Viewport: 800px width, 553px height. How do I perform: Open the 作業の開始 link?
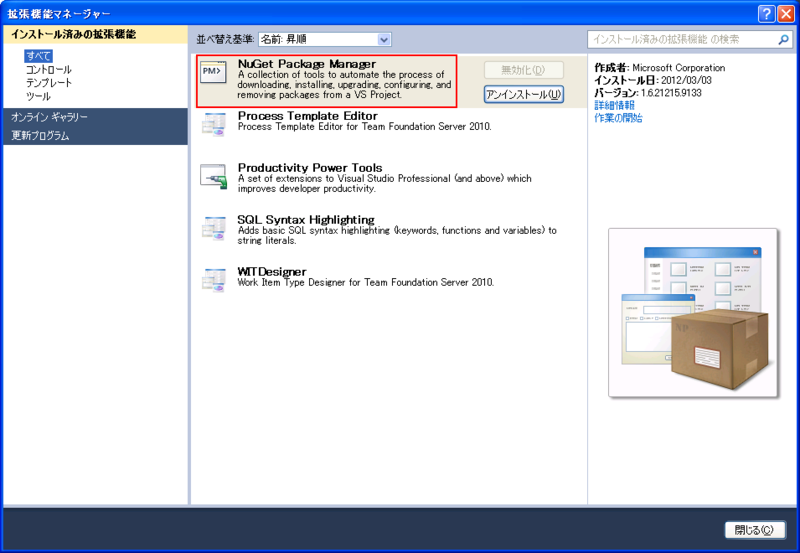[x=618, y=118]
